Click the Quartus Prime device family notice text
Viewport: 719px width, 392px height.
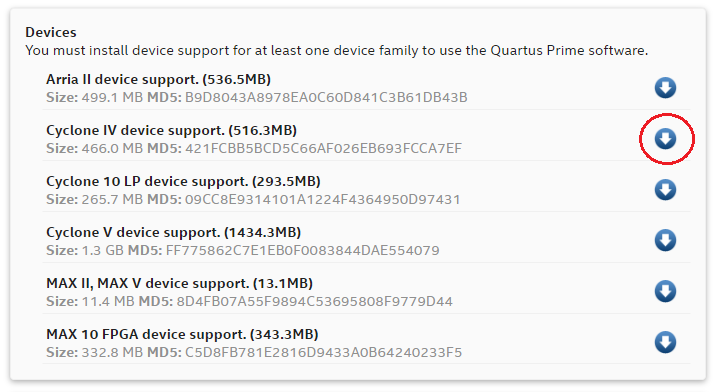337,50
